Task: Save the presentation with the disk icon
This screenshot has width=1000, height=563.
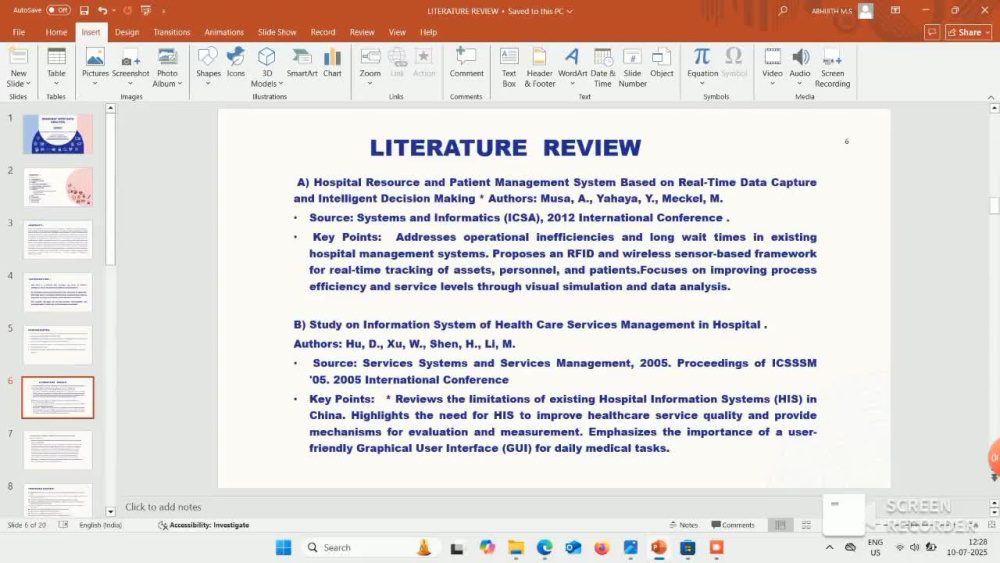Action: [x=84, y=11]
